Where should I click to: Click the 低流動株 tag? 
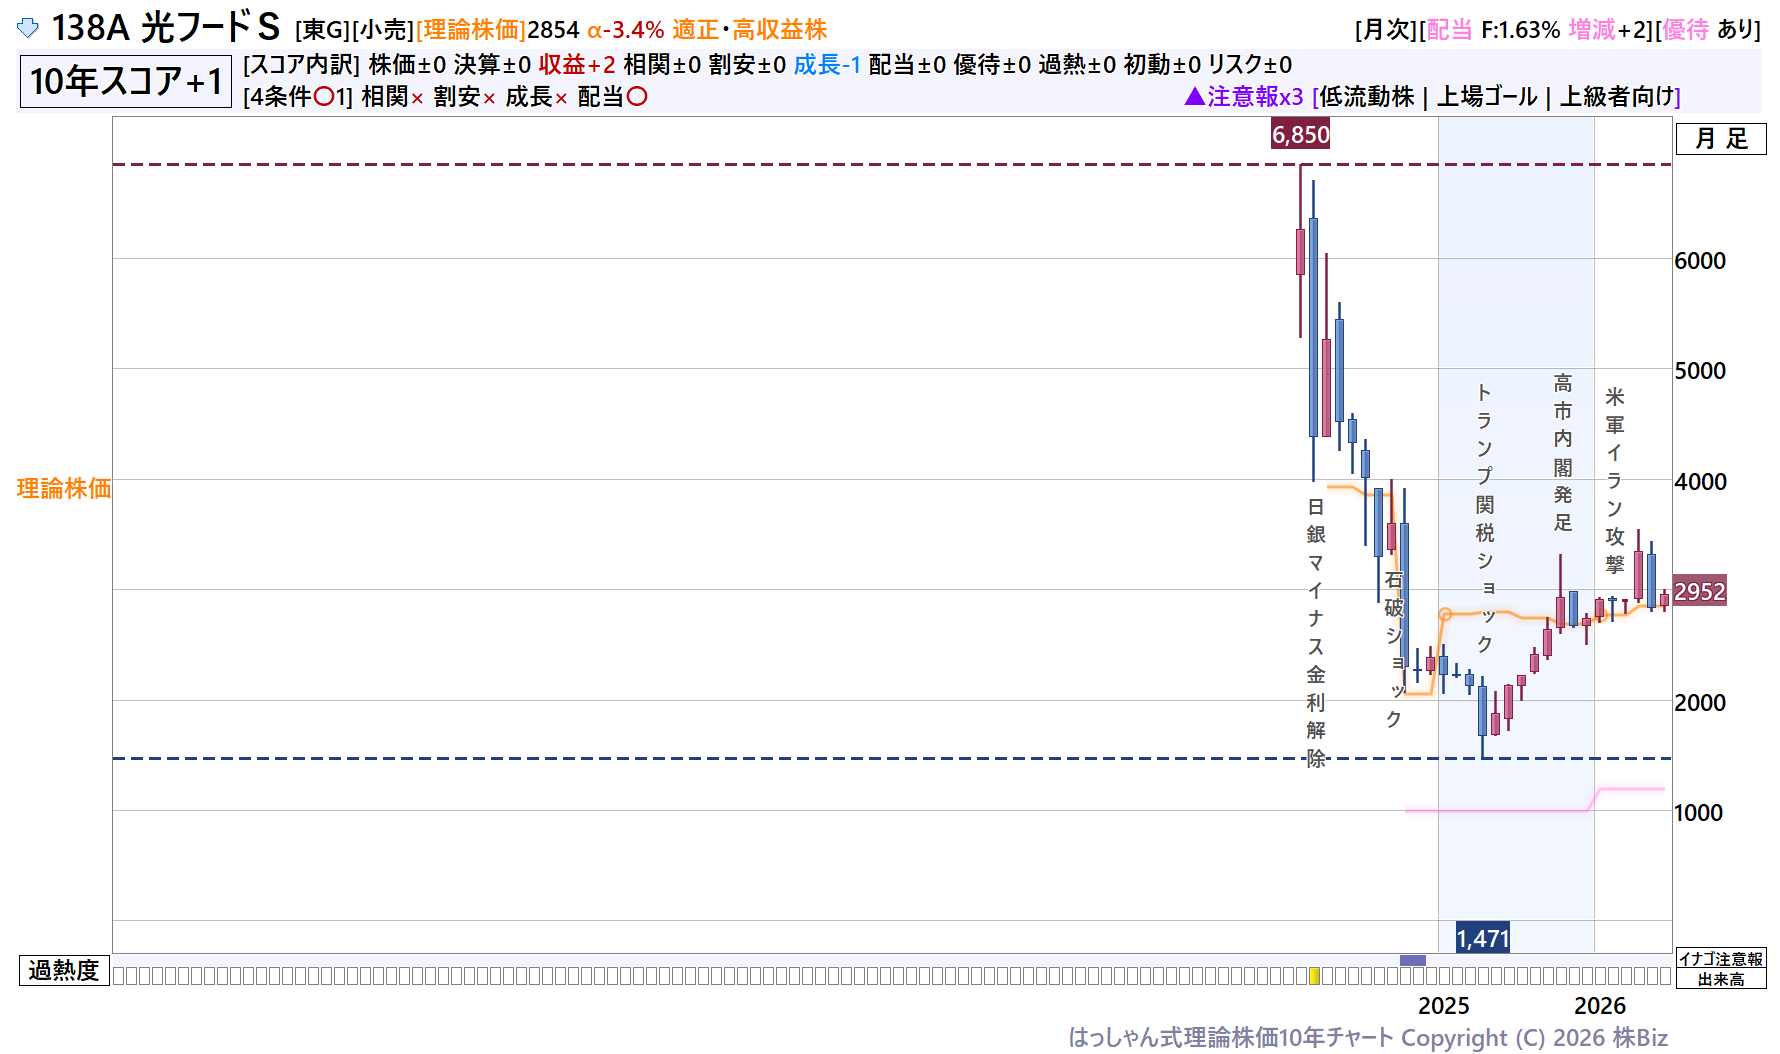click(x=1367, y=96)
